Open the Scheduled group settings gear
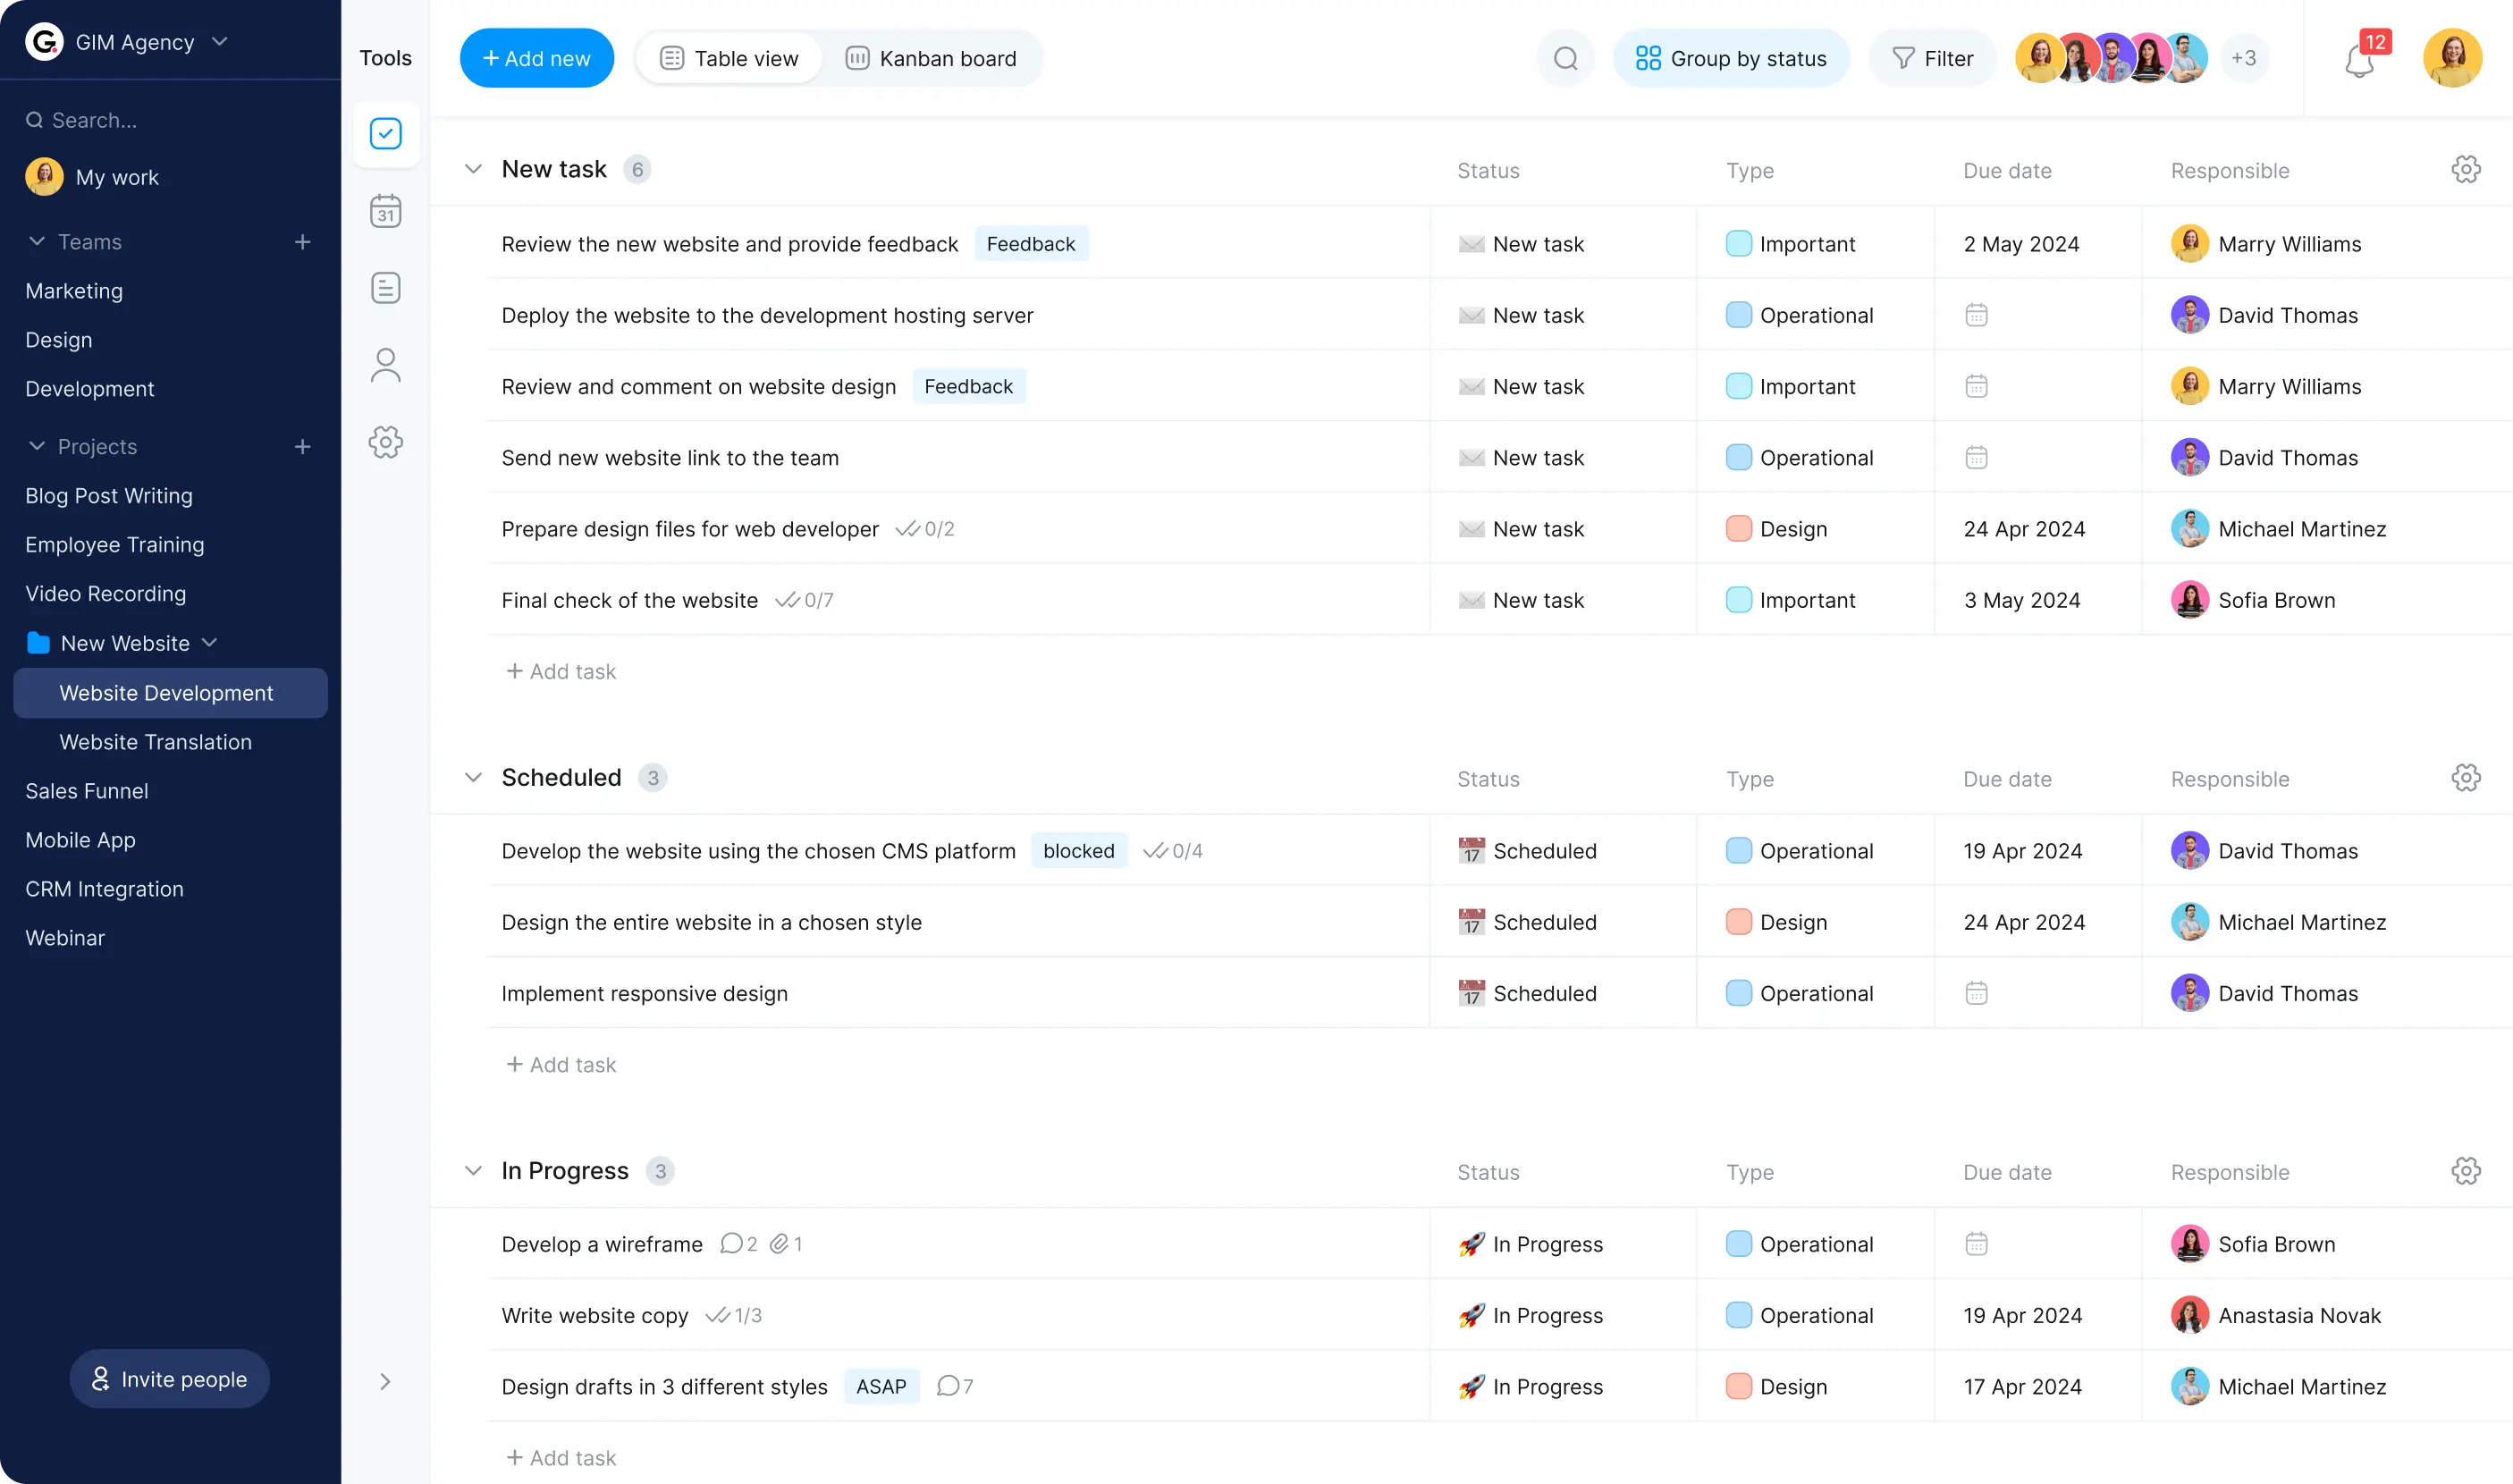Screen dimensions: 2513x1484 point(2465,778)
